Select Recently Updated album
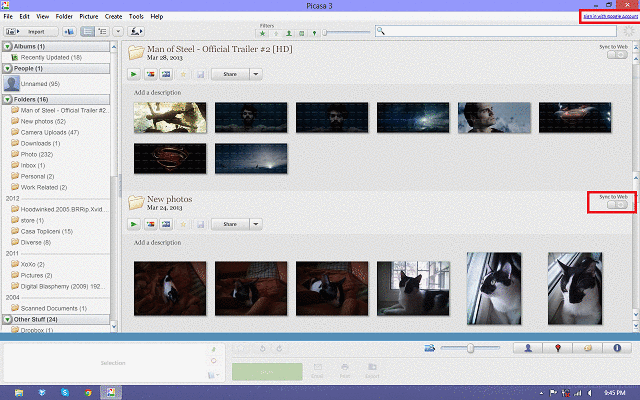The width and height of the screenshot is (640, 400). (x=51, y=58)
